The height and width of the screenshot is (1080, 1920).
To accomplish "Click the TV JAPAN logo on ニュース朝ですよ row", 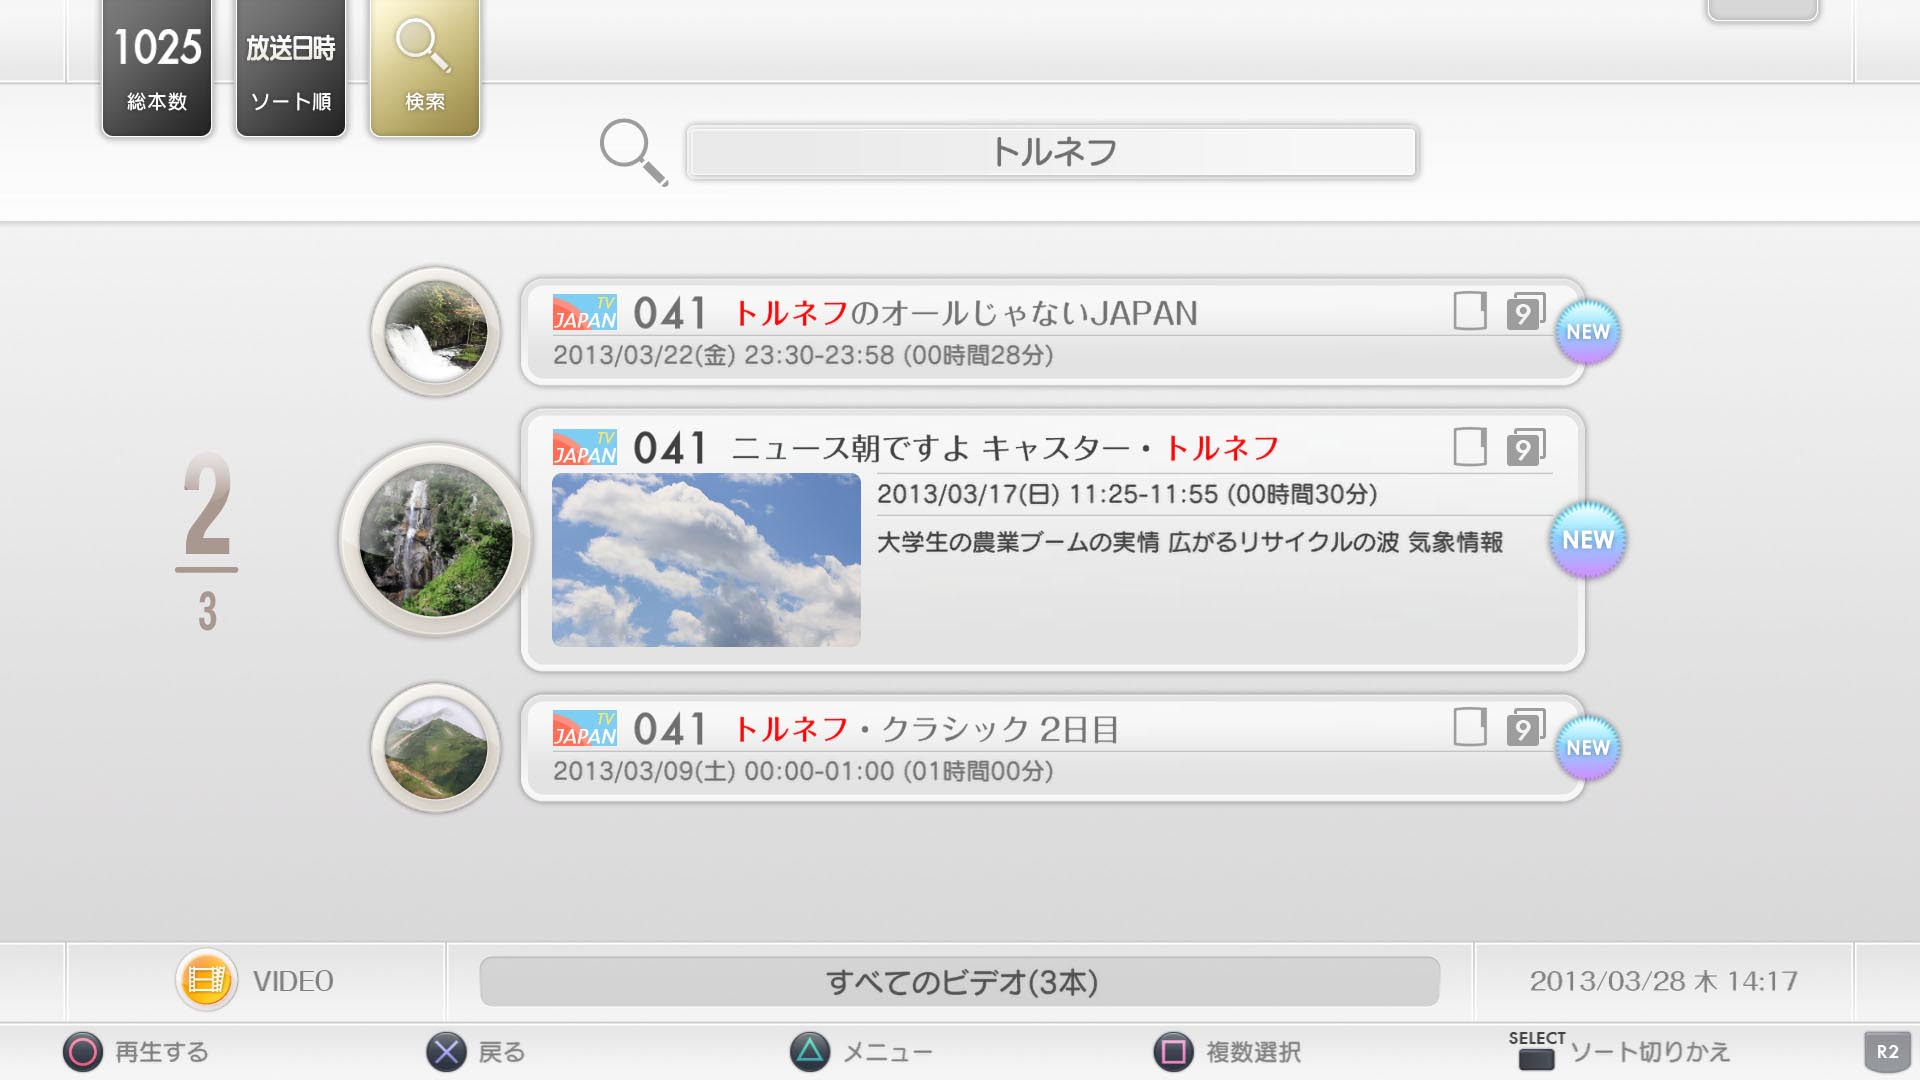I will click(x=585, y=447).
